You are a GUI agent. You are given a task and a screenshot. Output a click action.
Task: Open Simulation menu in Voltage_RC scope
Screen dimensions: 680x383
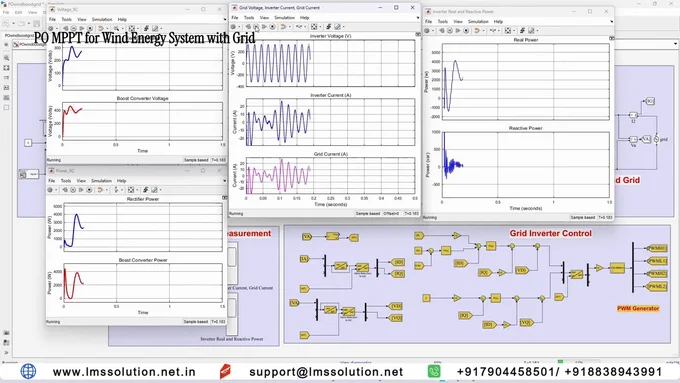102,19
